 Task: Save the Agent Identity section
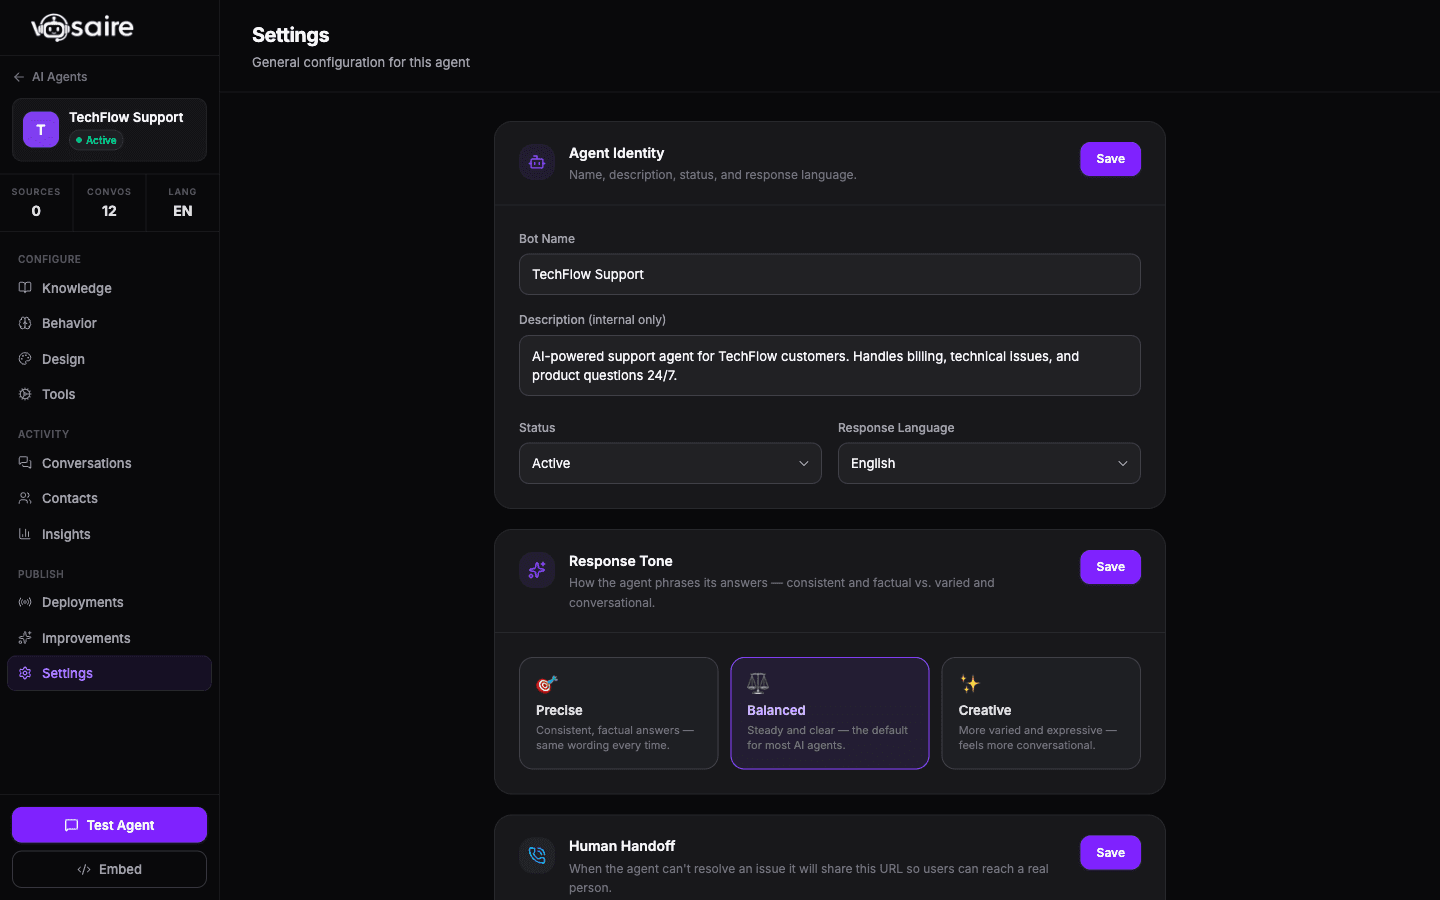point(1110,159)
